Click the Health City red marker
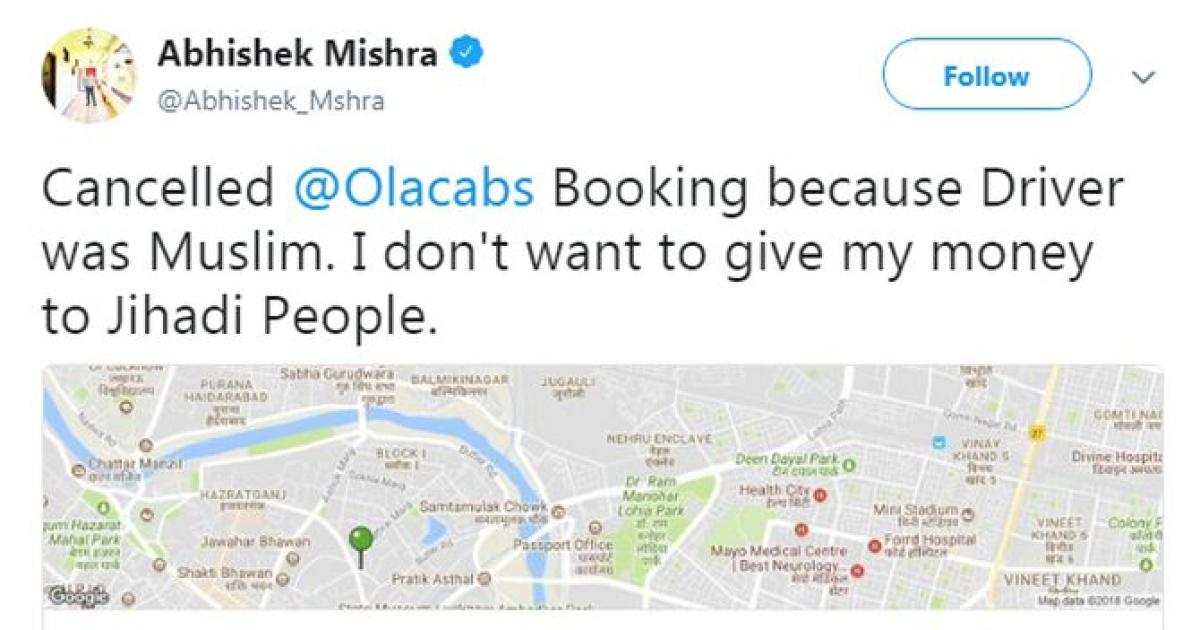 coord(821,493)
